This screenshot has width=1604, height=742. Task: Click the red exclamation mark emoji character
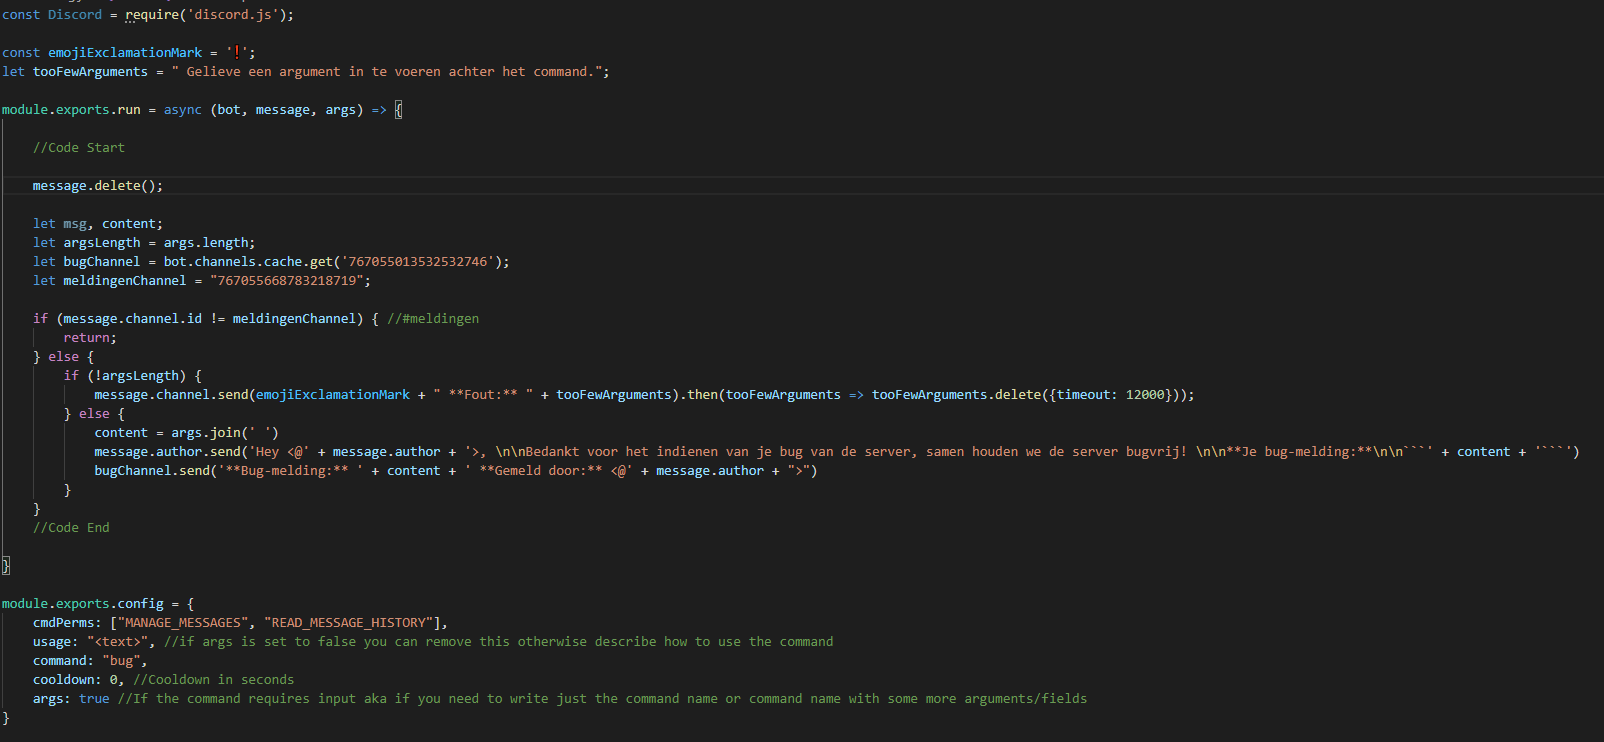pos(237,53)
